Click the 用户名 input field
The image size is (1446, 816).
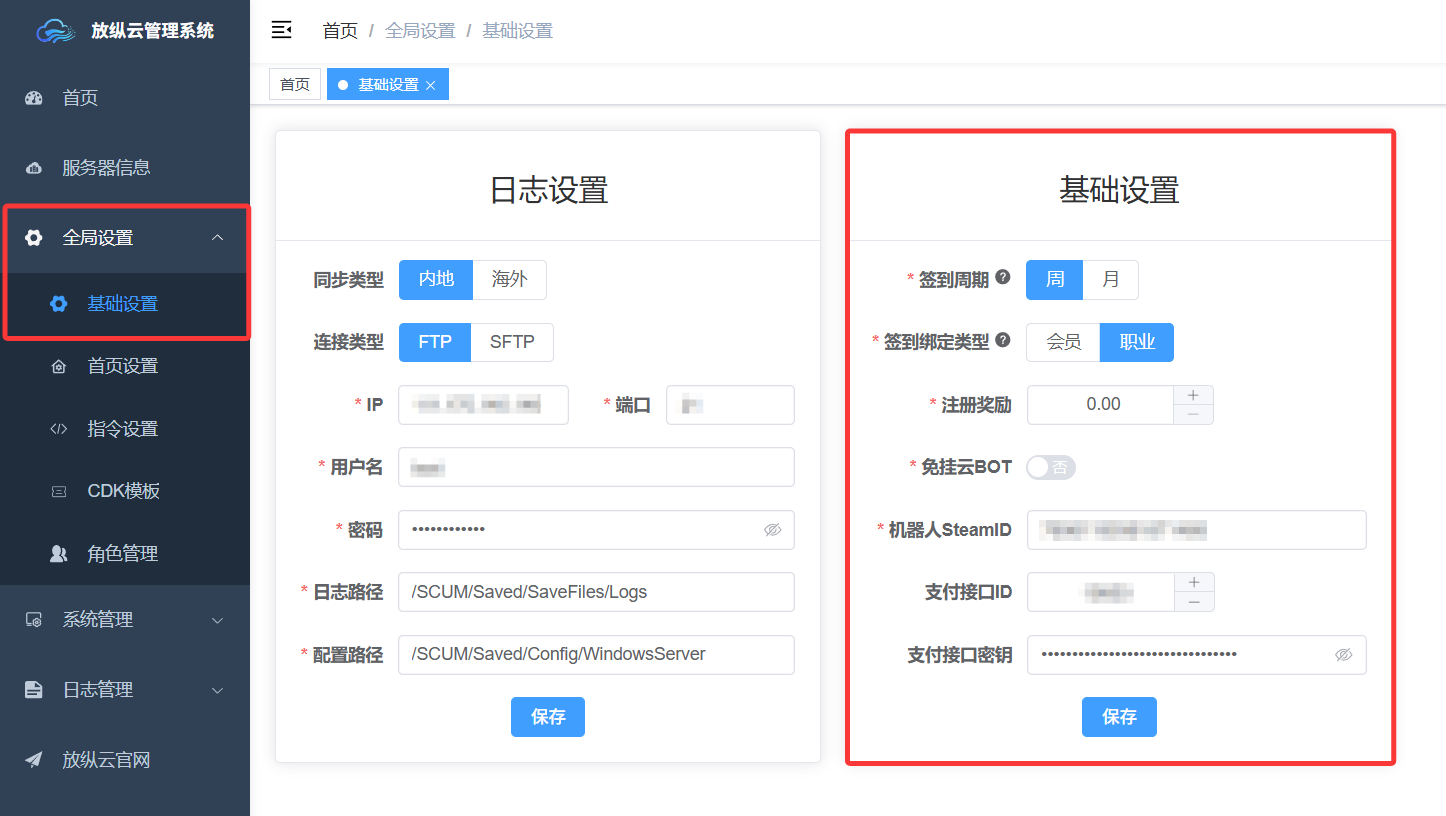click(x=596, y=467)
